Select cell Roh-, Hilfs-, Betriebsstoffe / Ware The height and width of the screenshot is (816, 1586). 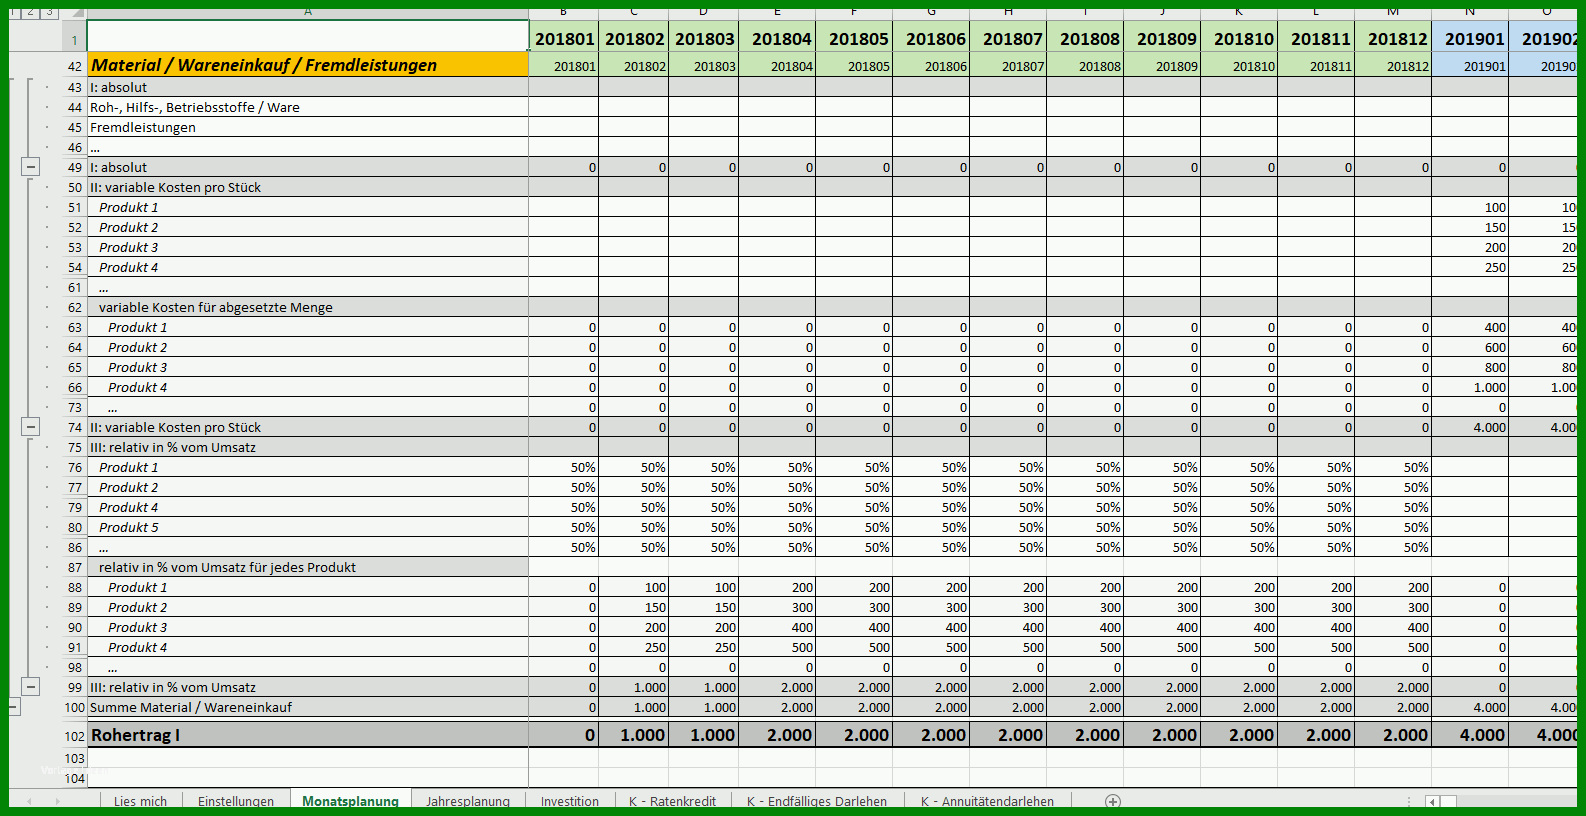[x=308, y=107]
